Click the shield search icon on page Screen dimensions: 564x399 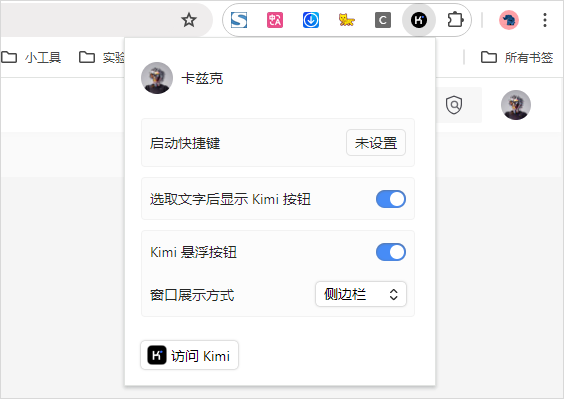click(x=454, y=105)
